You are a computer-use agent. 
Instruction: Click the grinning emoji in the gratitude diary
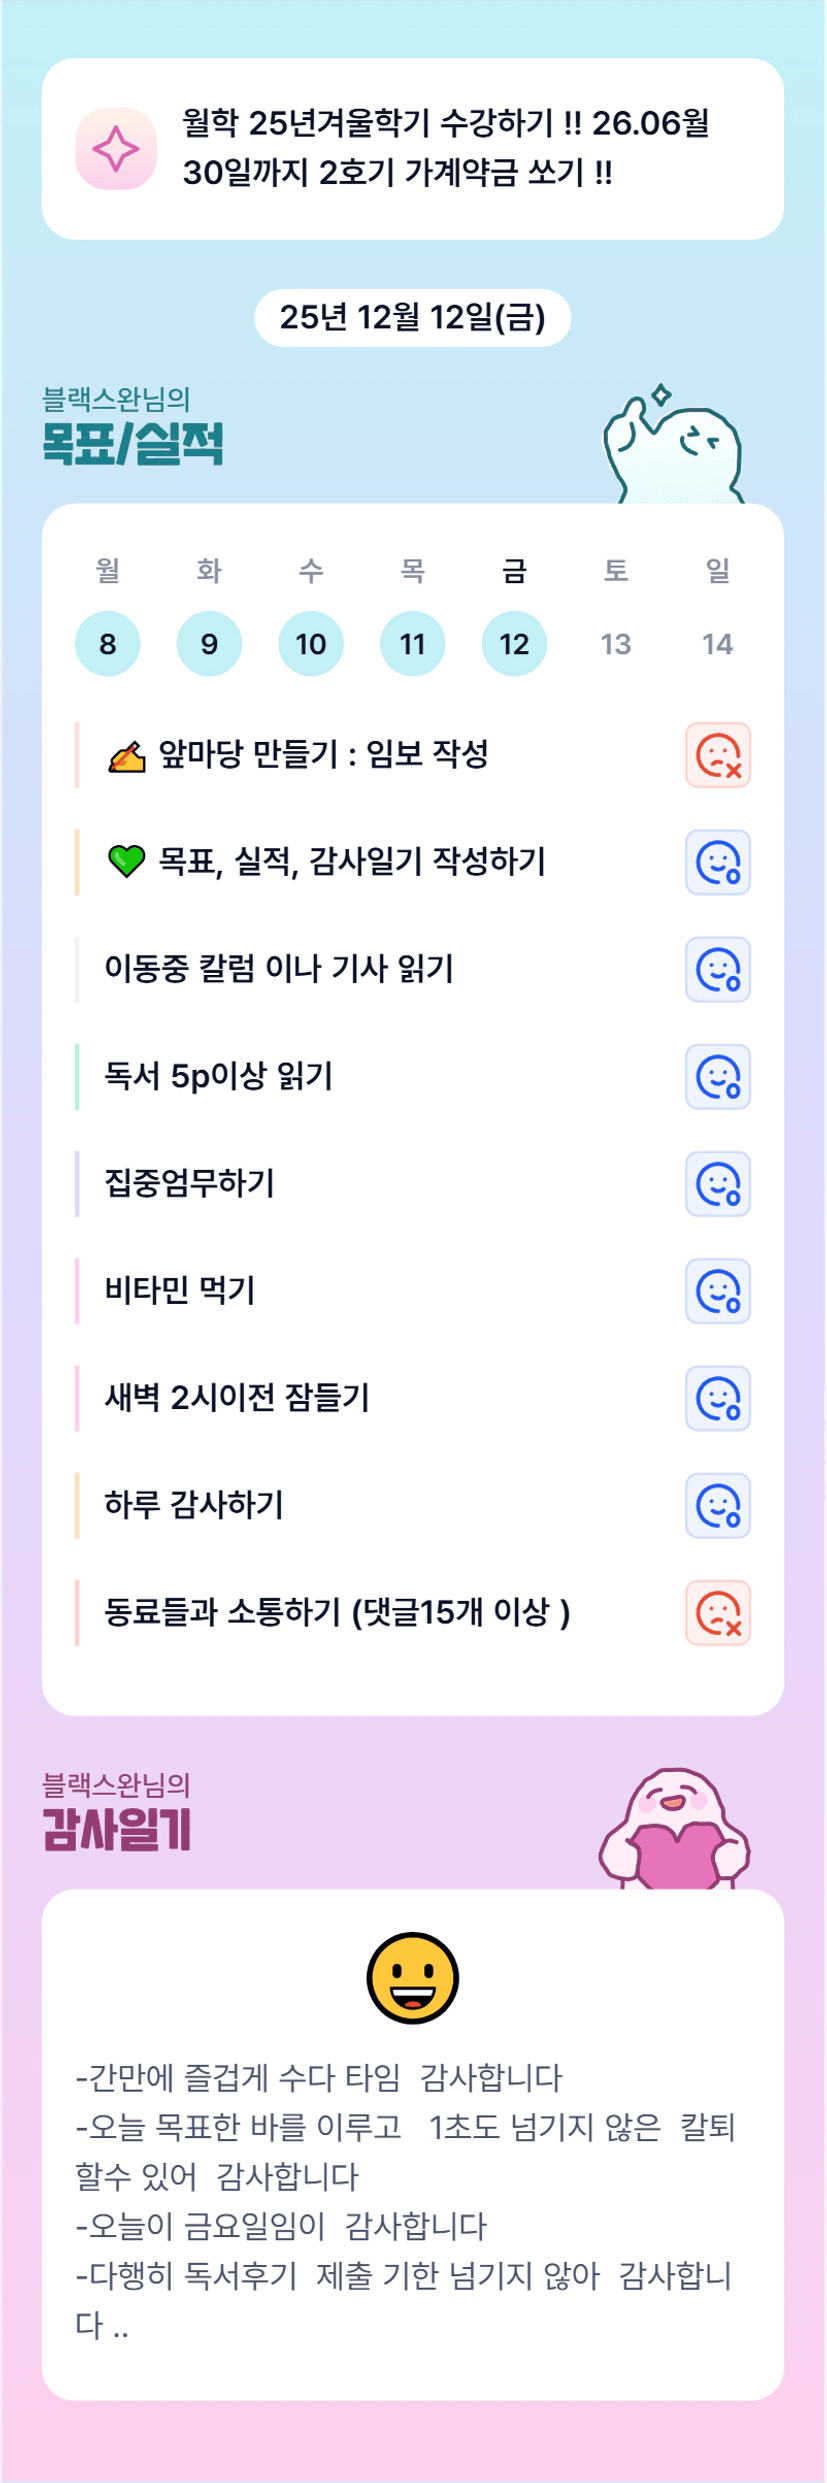point(413,1977)
